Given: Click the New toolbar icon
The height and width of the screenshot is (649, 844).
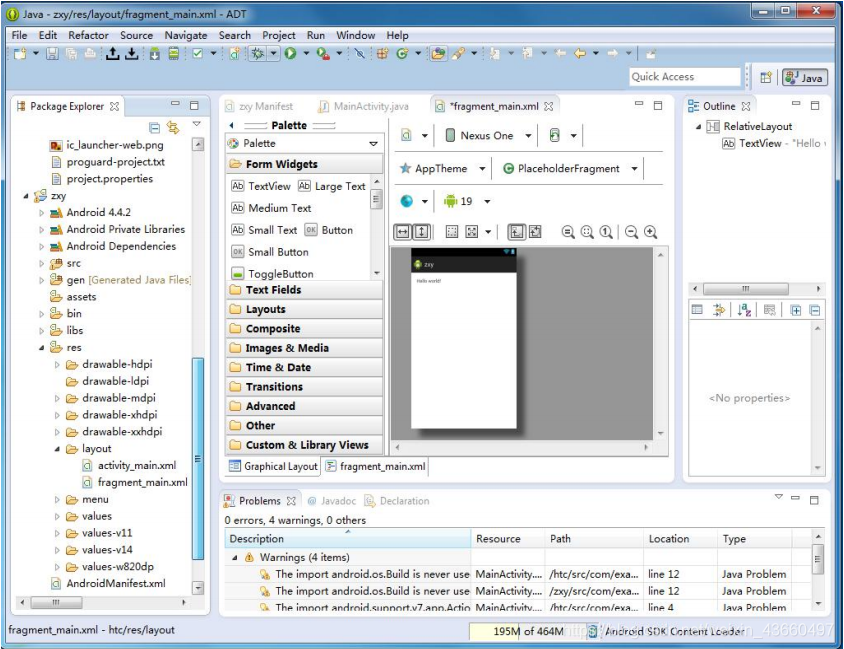Looking at the screenshot, I should pos(20,53).
